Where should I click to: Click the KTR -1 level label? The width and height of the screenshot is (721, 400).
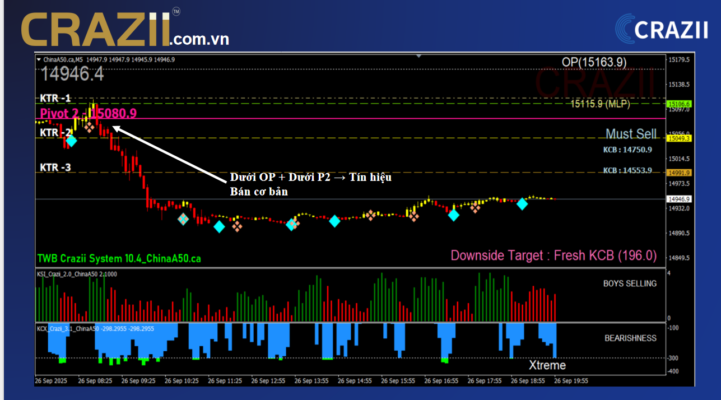pos(55,98)
